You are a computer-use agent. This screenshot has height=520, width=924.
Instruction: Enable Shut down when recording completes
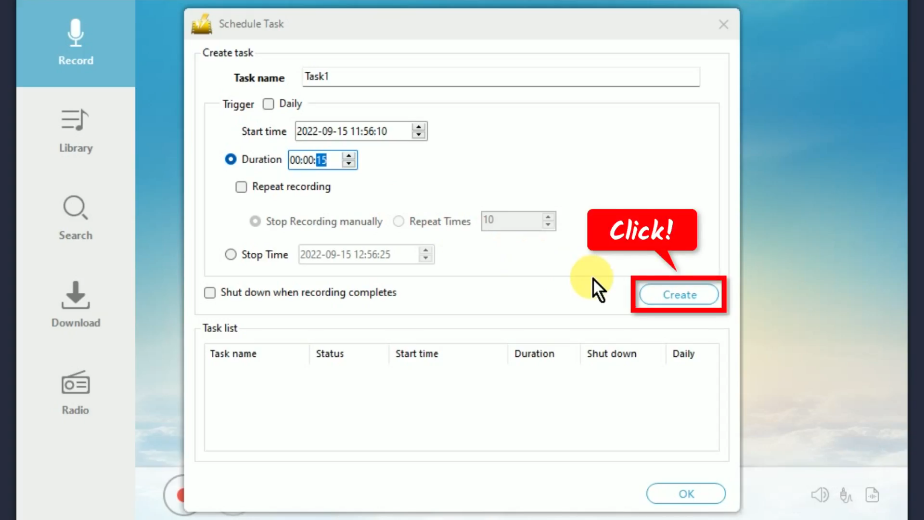pos(210,292)
